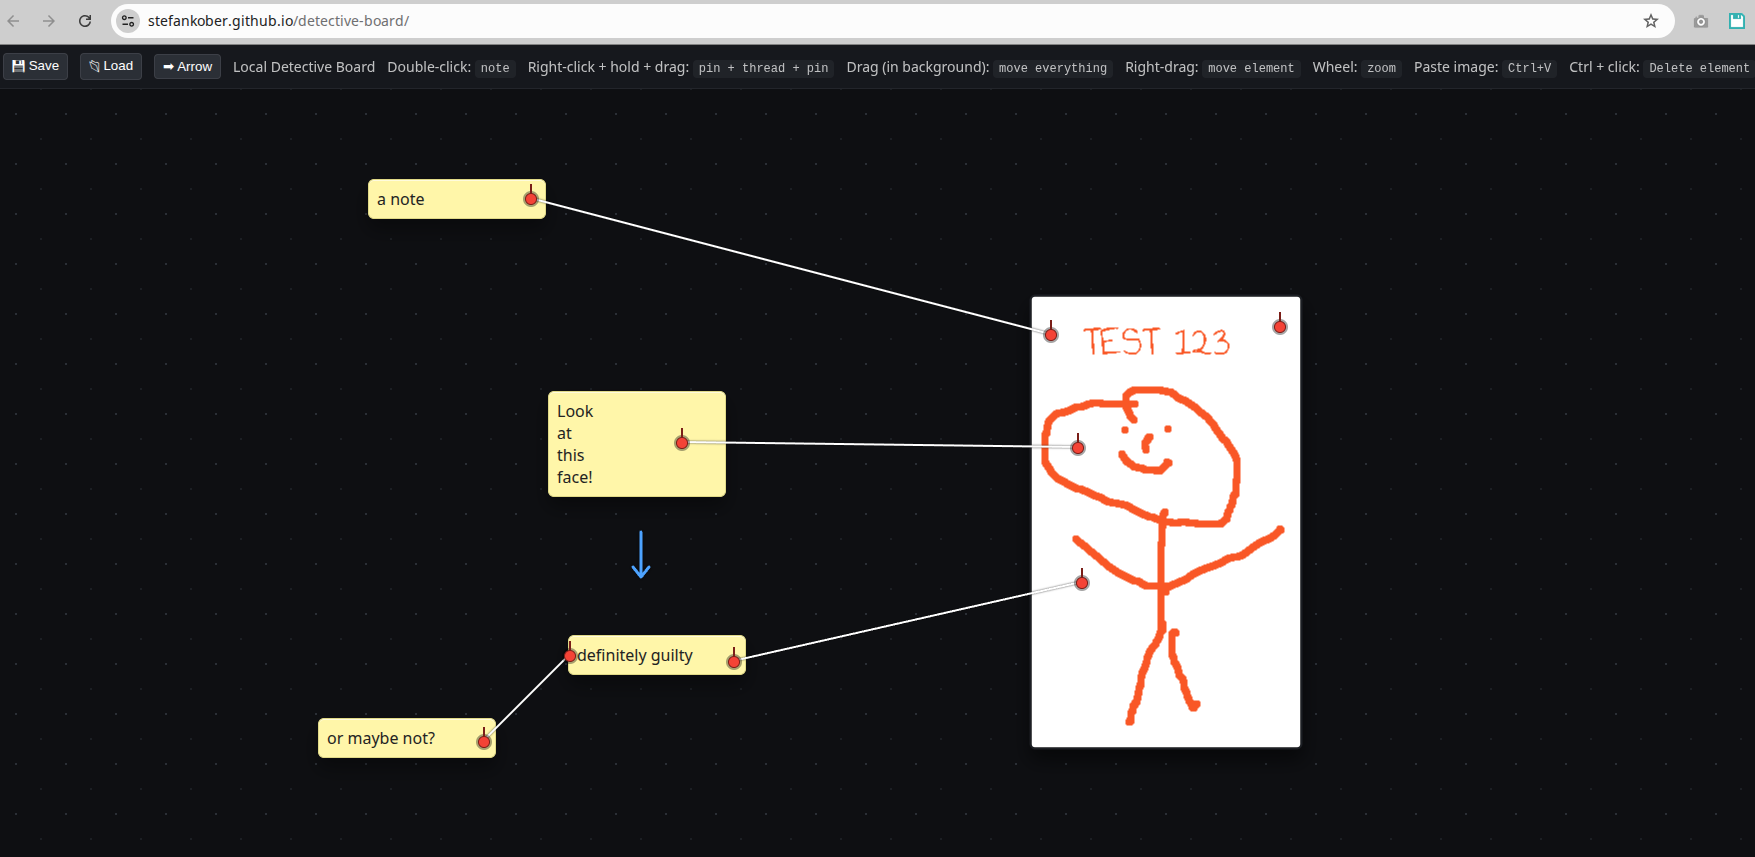Click the teal extension icon in browser toolbar
Screen dimensions: 1755x857
1737,21
